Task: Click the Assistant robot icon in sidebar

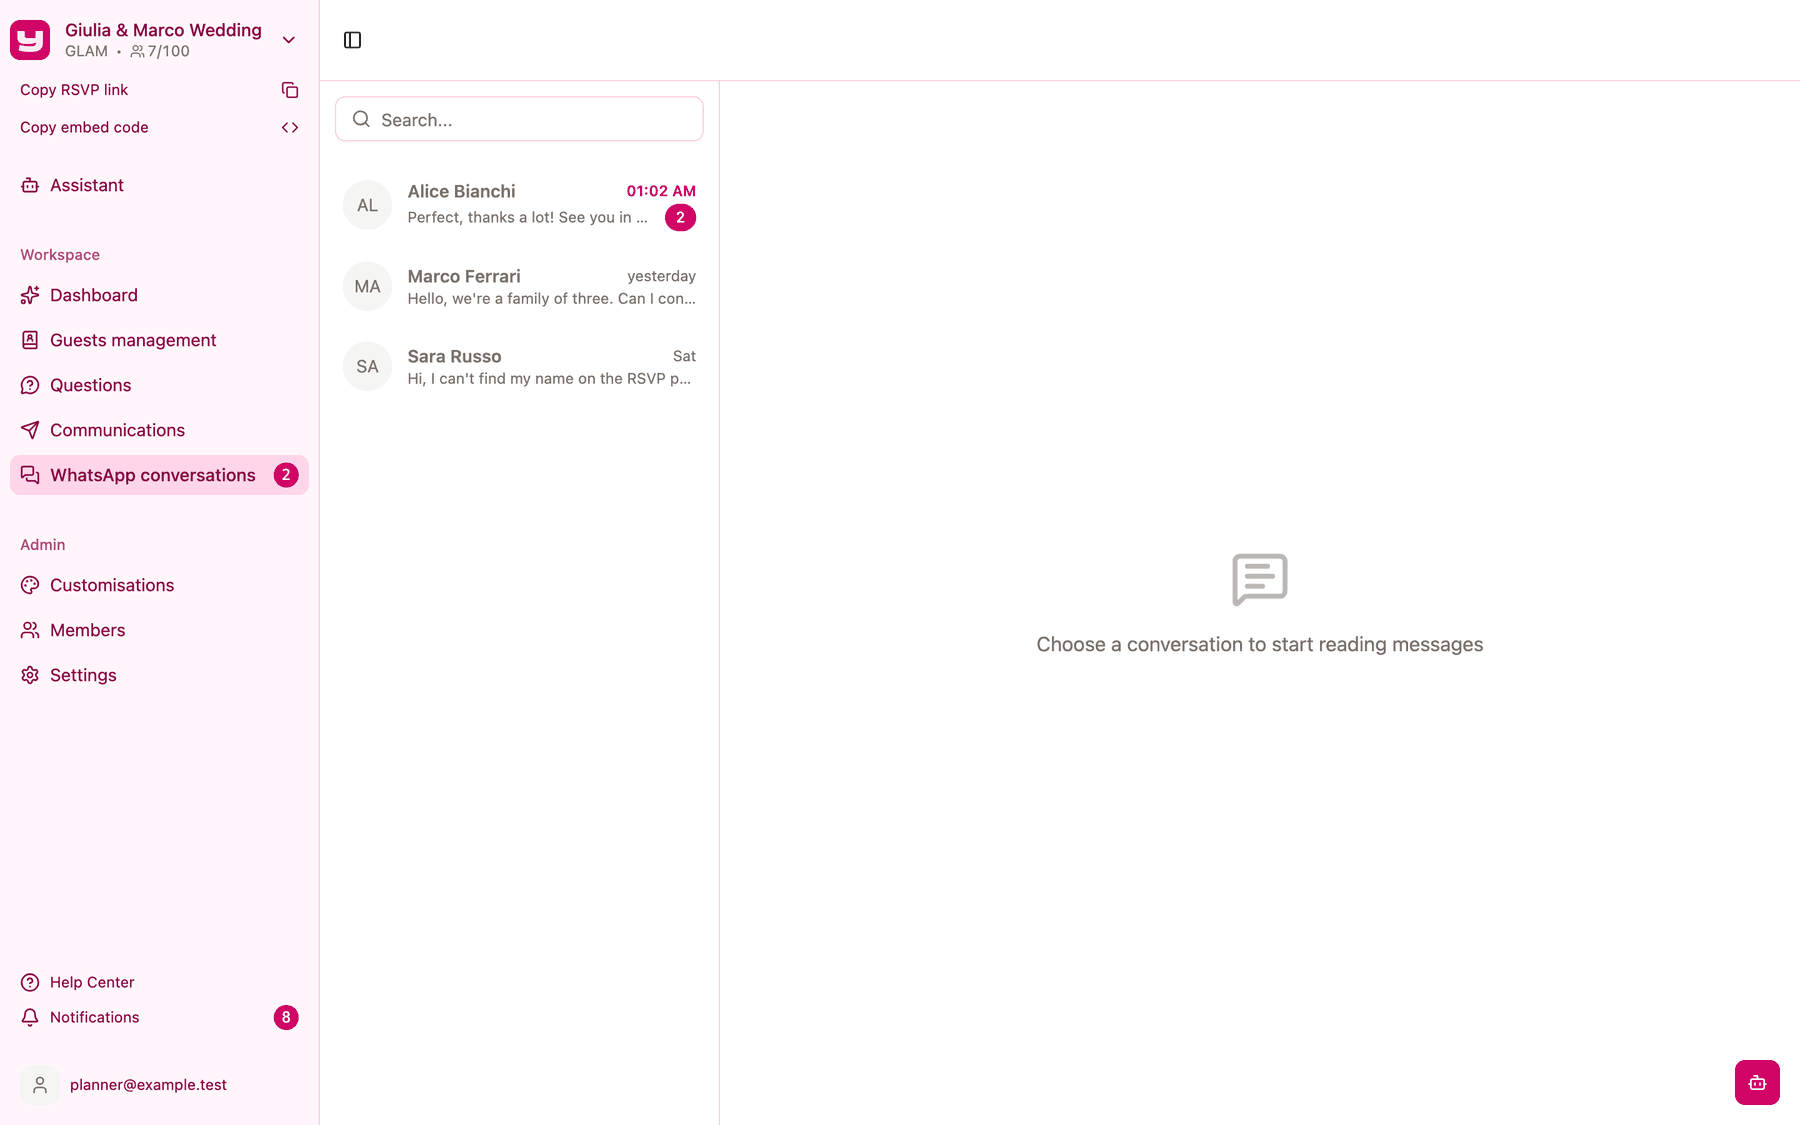Action: coord(30,185)
